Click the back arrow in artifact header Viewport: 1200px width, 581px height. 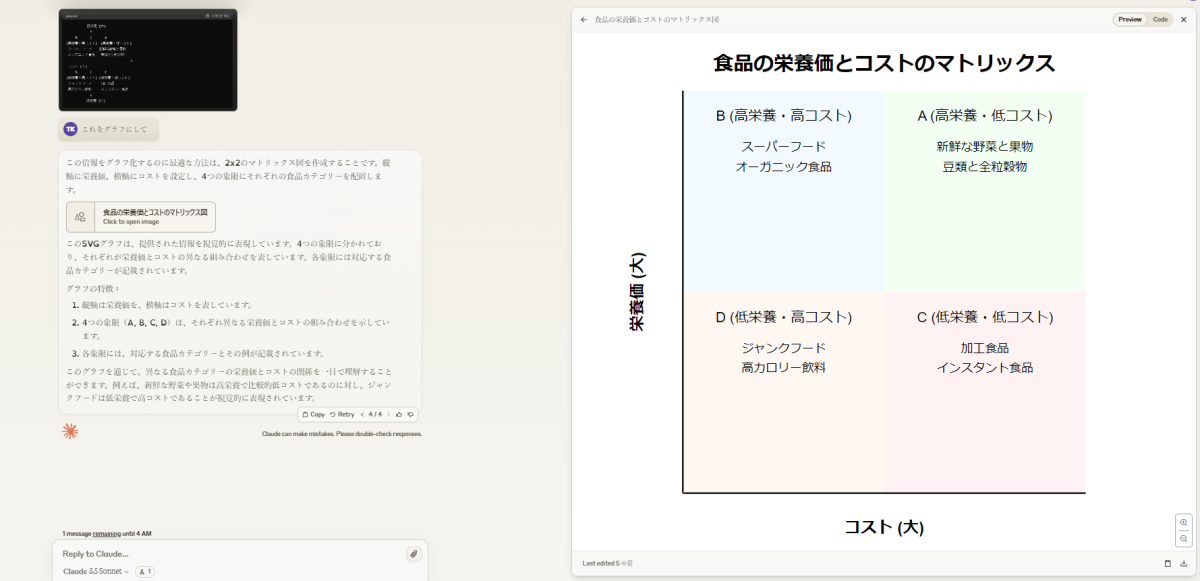click(584, 19)
